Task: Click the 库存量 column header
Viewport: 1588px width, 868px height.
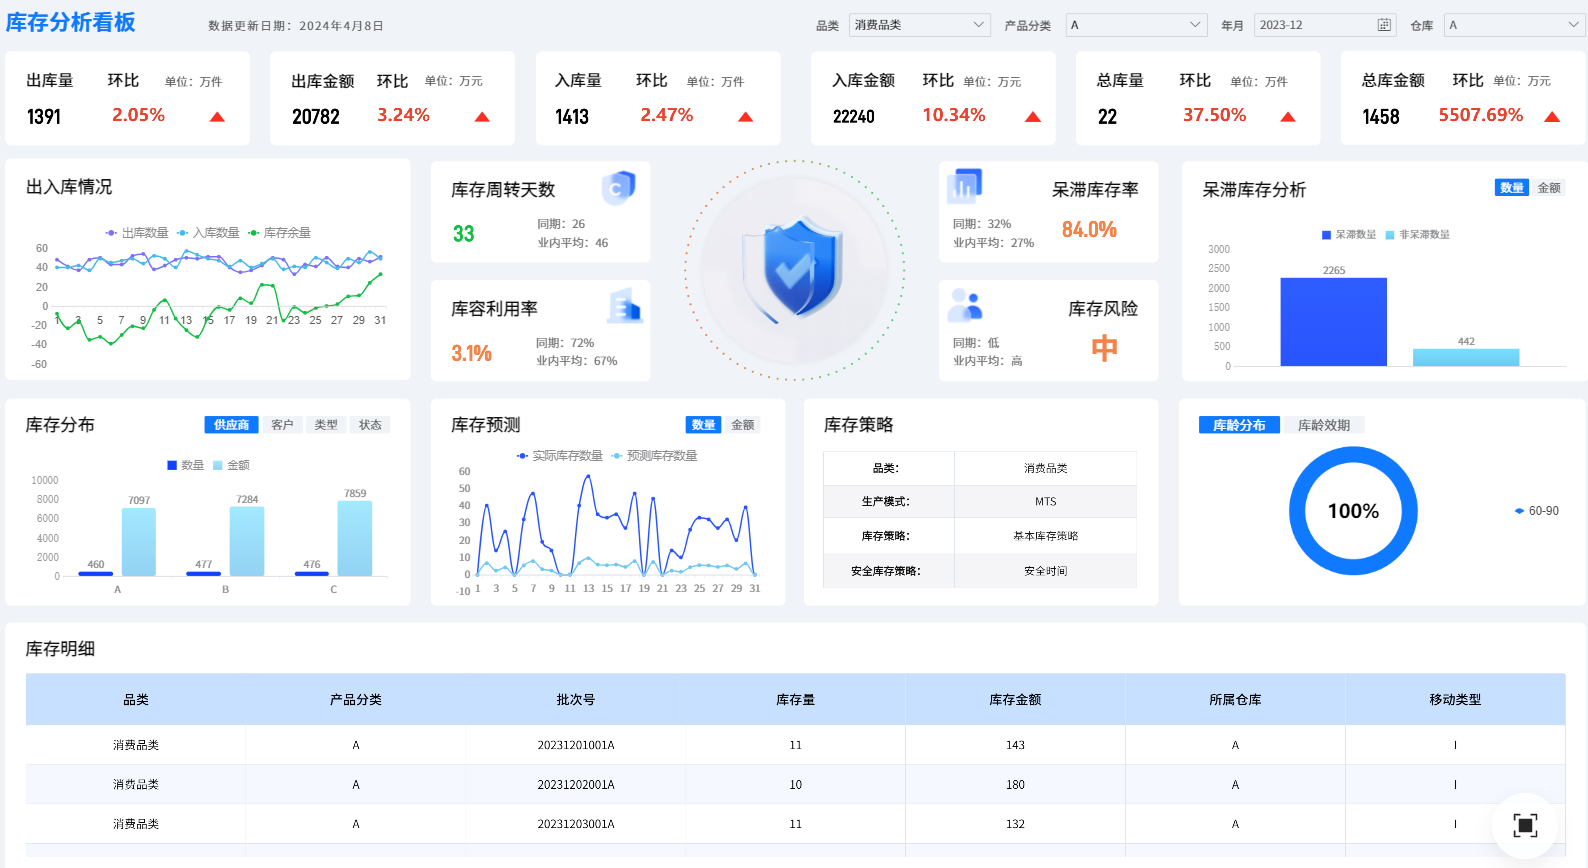Action: click(x=796, y=700)
